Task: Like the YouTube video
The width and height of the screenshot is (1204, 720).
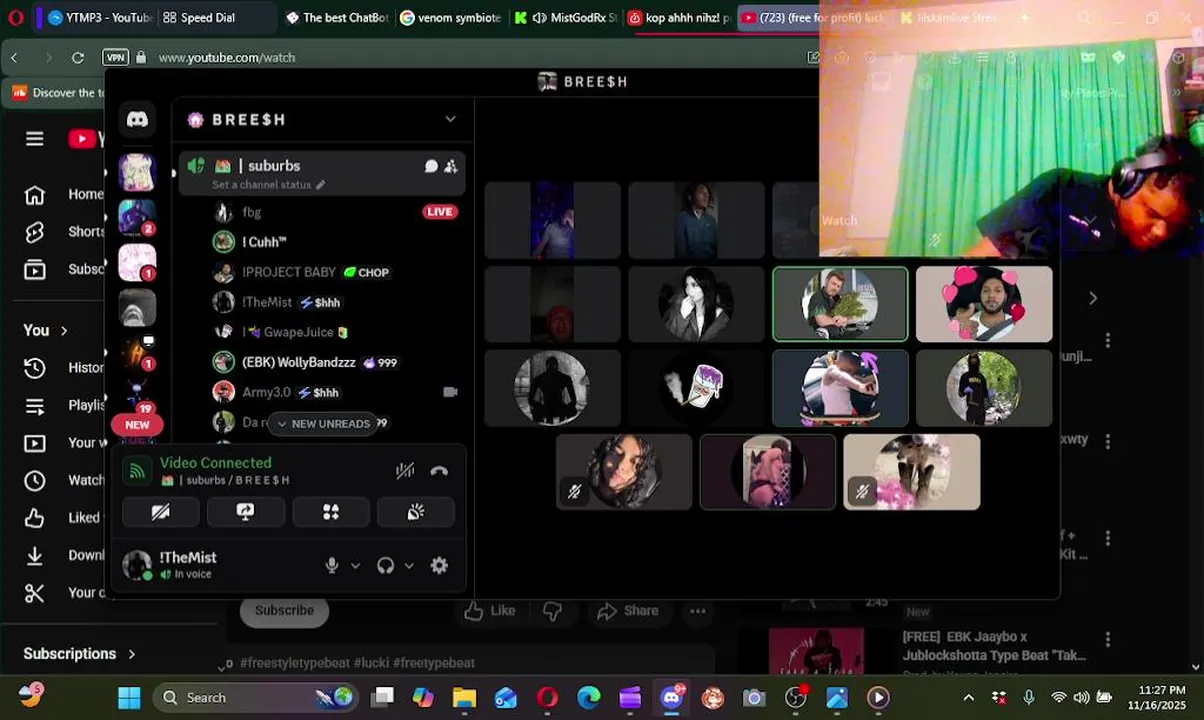Action: tap(490, 611)
